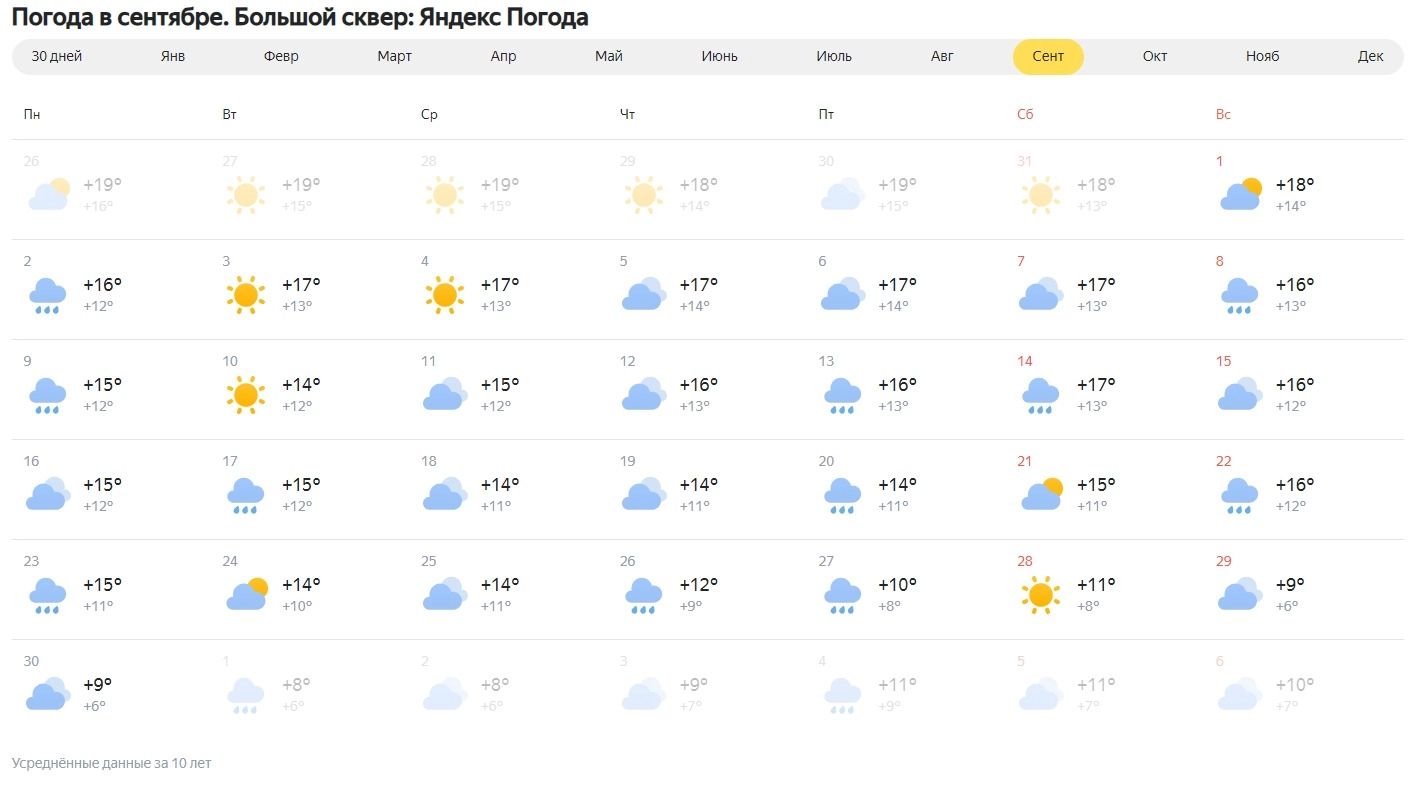Open the Дек month tab
Image resolution: width=1411 pixels, height=795 pixels.
[x=1370, y=56]
